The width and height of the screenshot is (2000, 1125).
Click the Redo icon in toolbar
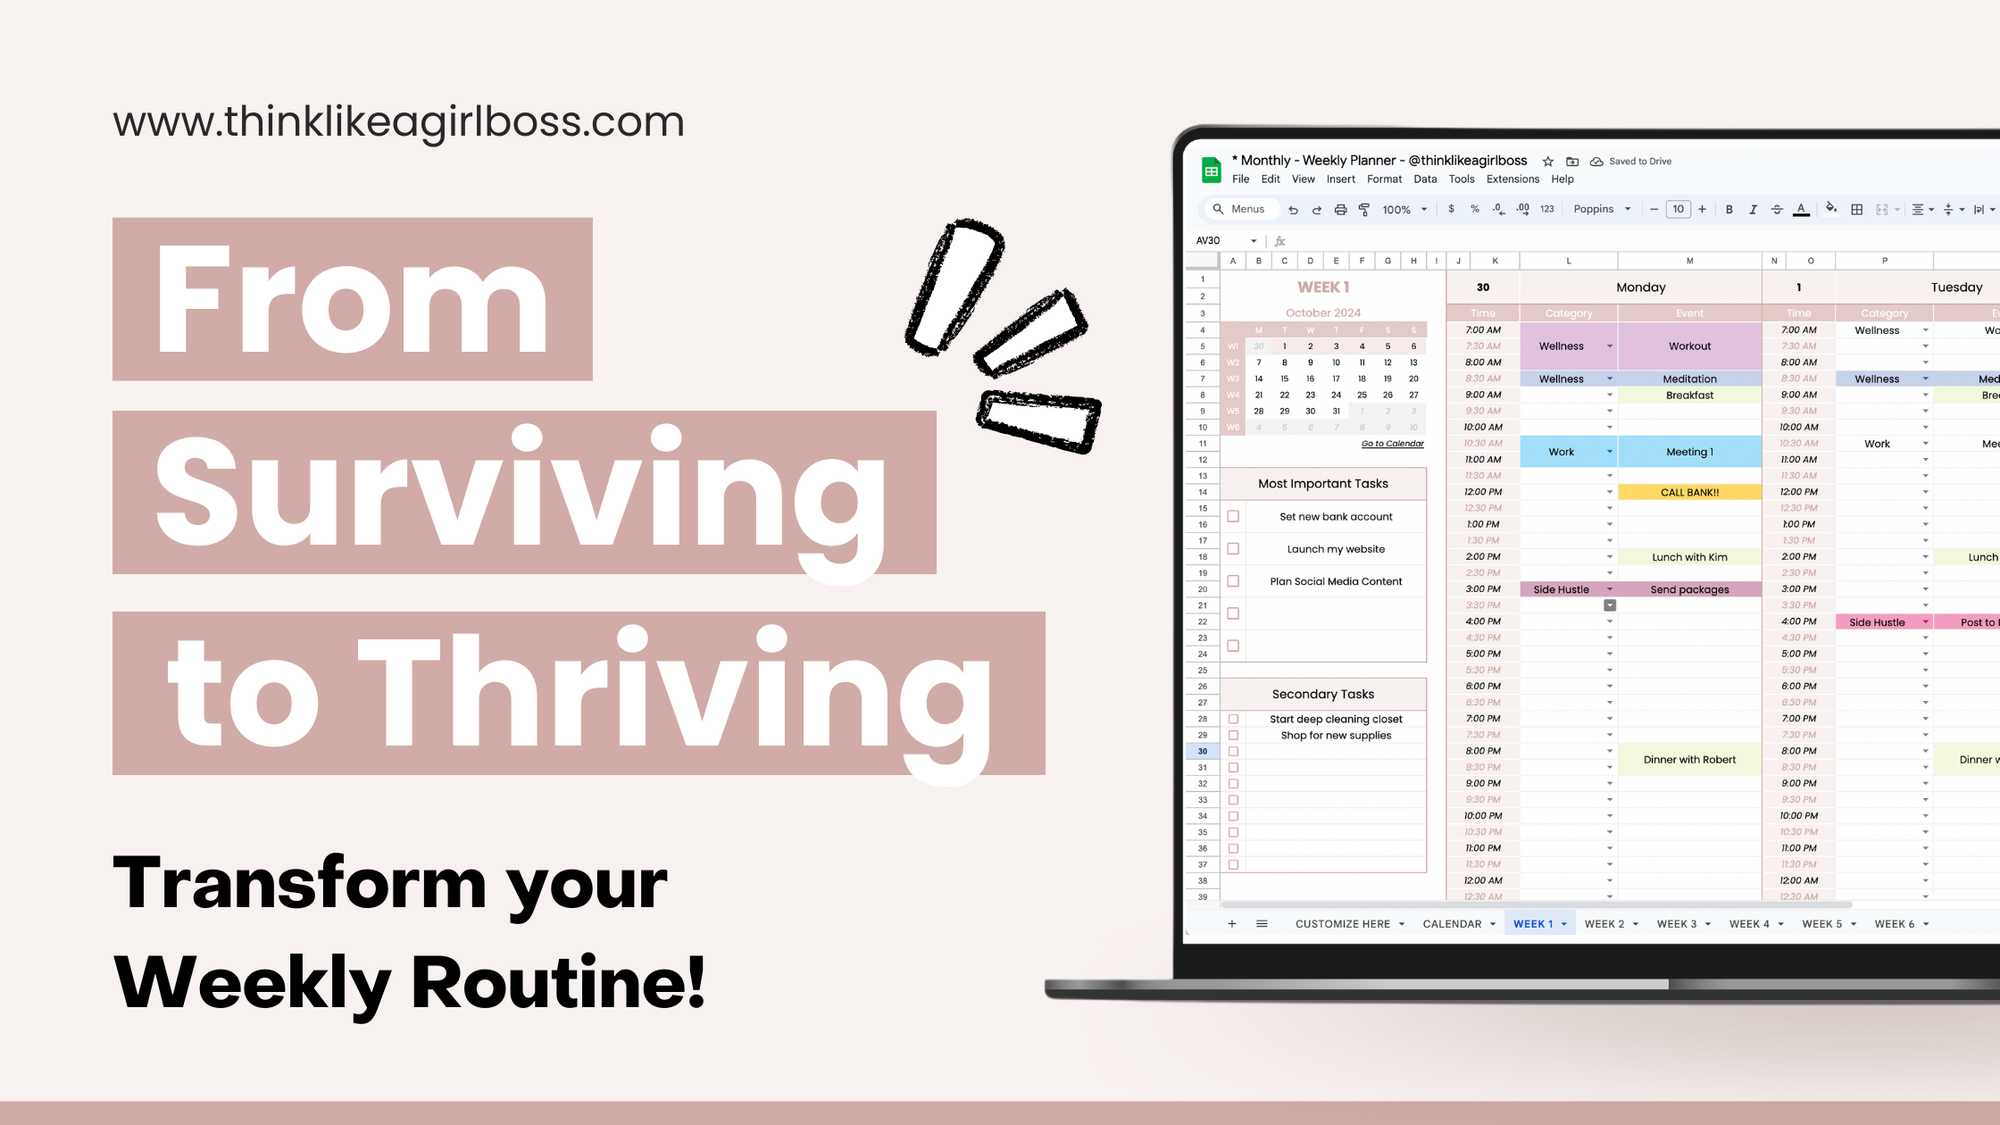[1316, 210]
